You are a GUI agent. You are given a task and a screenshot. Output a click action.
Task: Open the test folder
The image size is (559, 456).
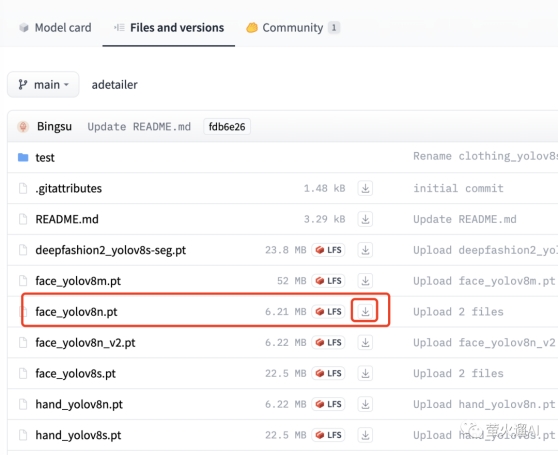(x=45, y=157)
